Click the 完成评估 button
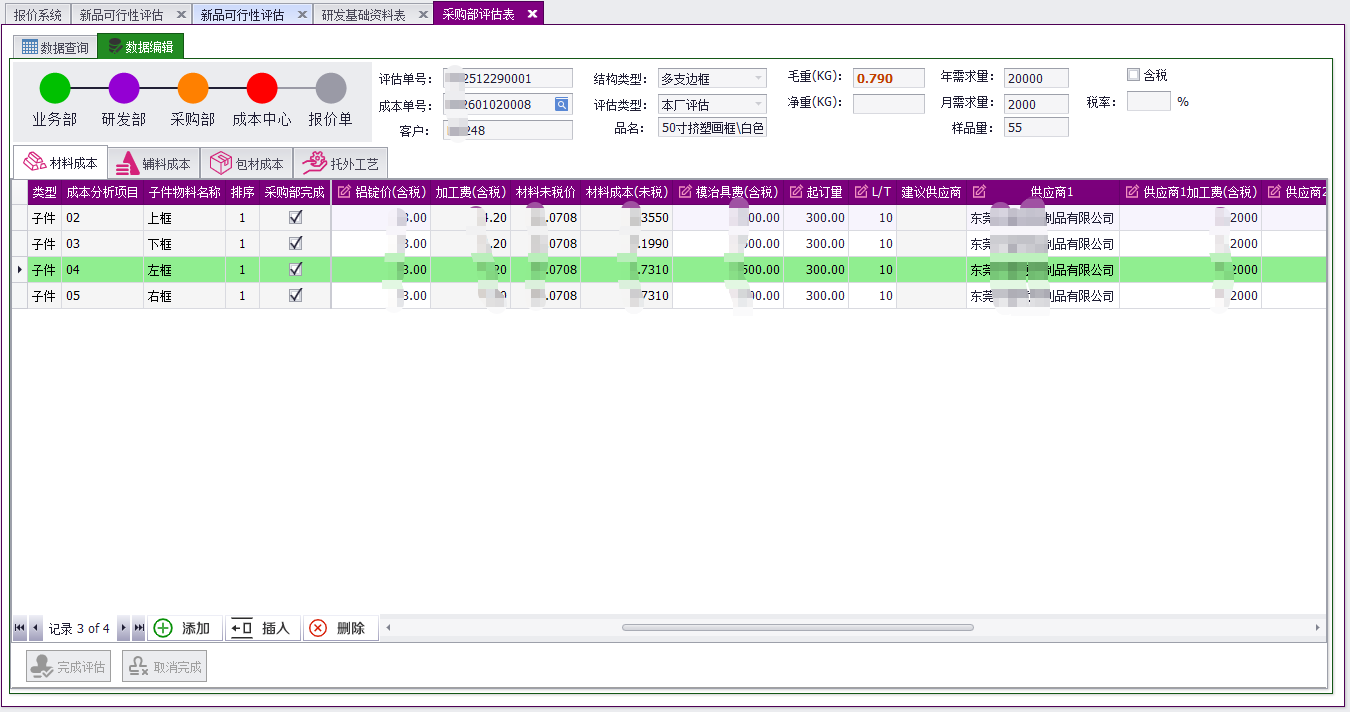Image resolution: width=1350 pixels, height=712 pixels. (x=70, y=667)
